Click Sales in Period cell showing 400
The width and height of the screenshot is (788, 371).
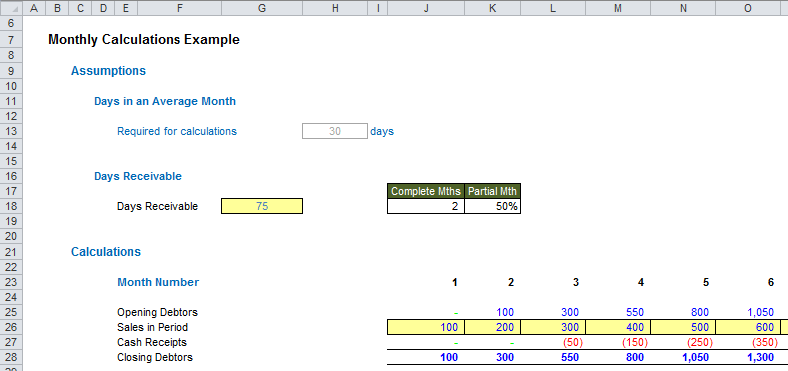(618, 327)
